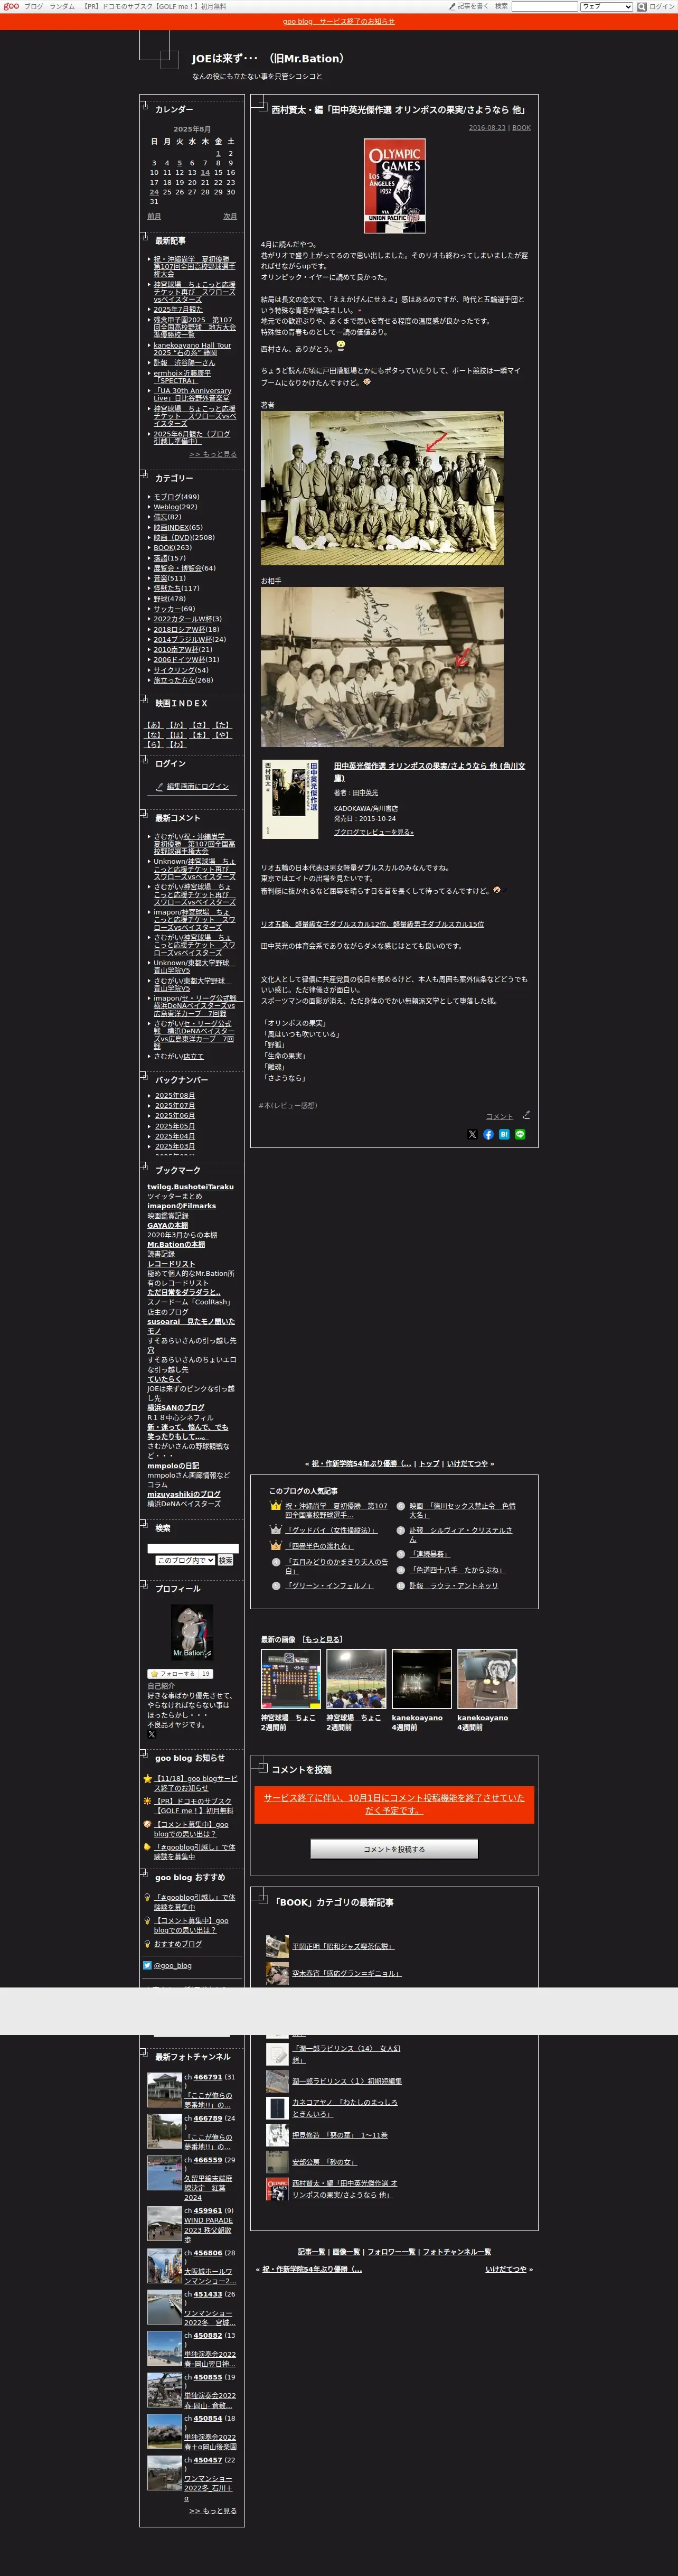Open the 半藤正明 昭和ジャズ喫茶伝説 thumbnail
Screen dimensions: 678x2576
click(277, 1945)
